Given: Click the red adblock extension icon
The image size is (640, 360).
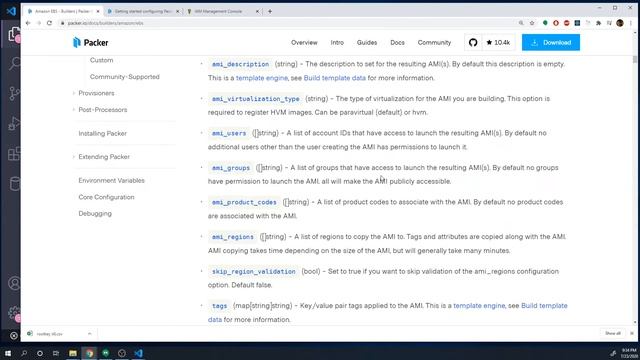Looking at the screenshot, I should [x=566, y=23].
